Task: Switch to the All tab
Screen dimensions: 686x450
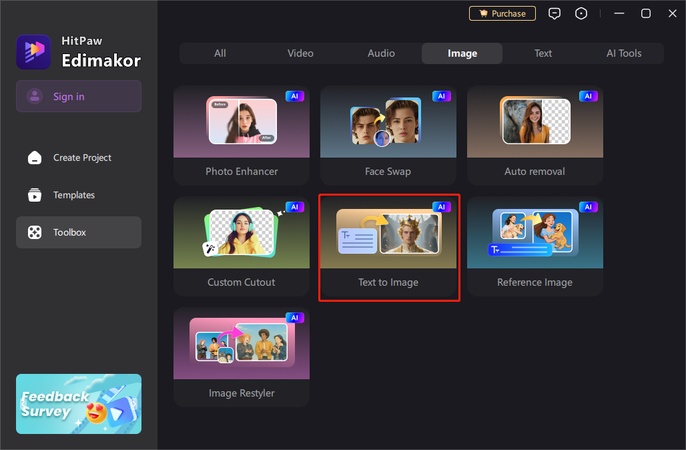Action: [x=220, y=53]
